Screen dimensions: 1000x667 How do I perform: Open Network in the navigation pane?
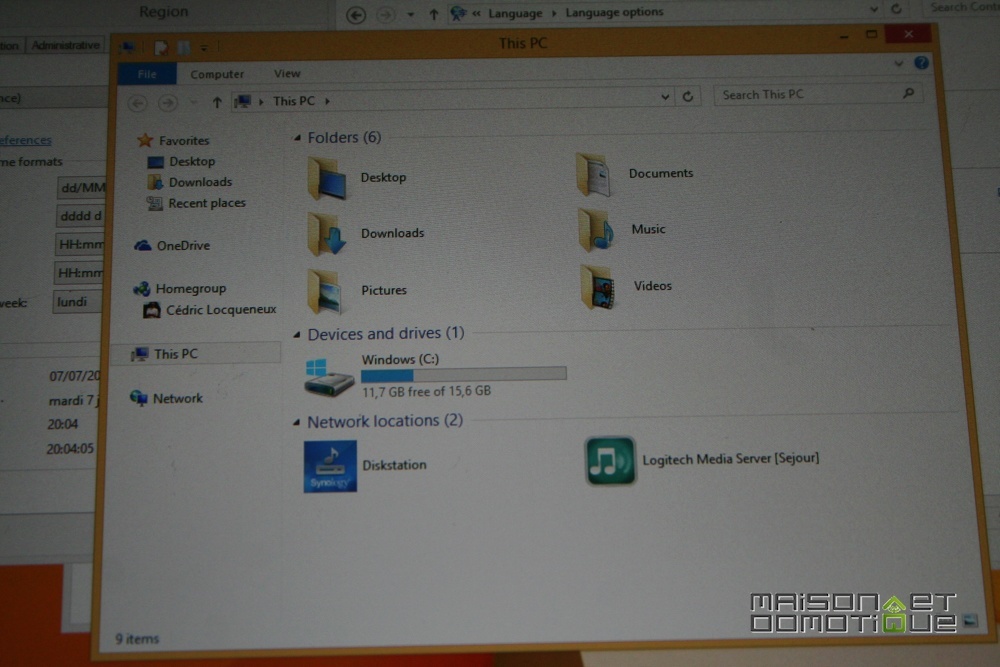166,399
